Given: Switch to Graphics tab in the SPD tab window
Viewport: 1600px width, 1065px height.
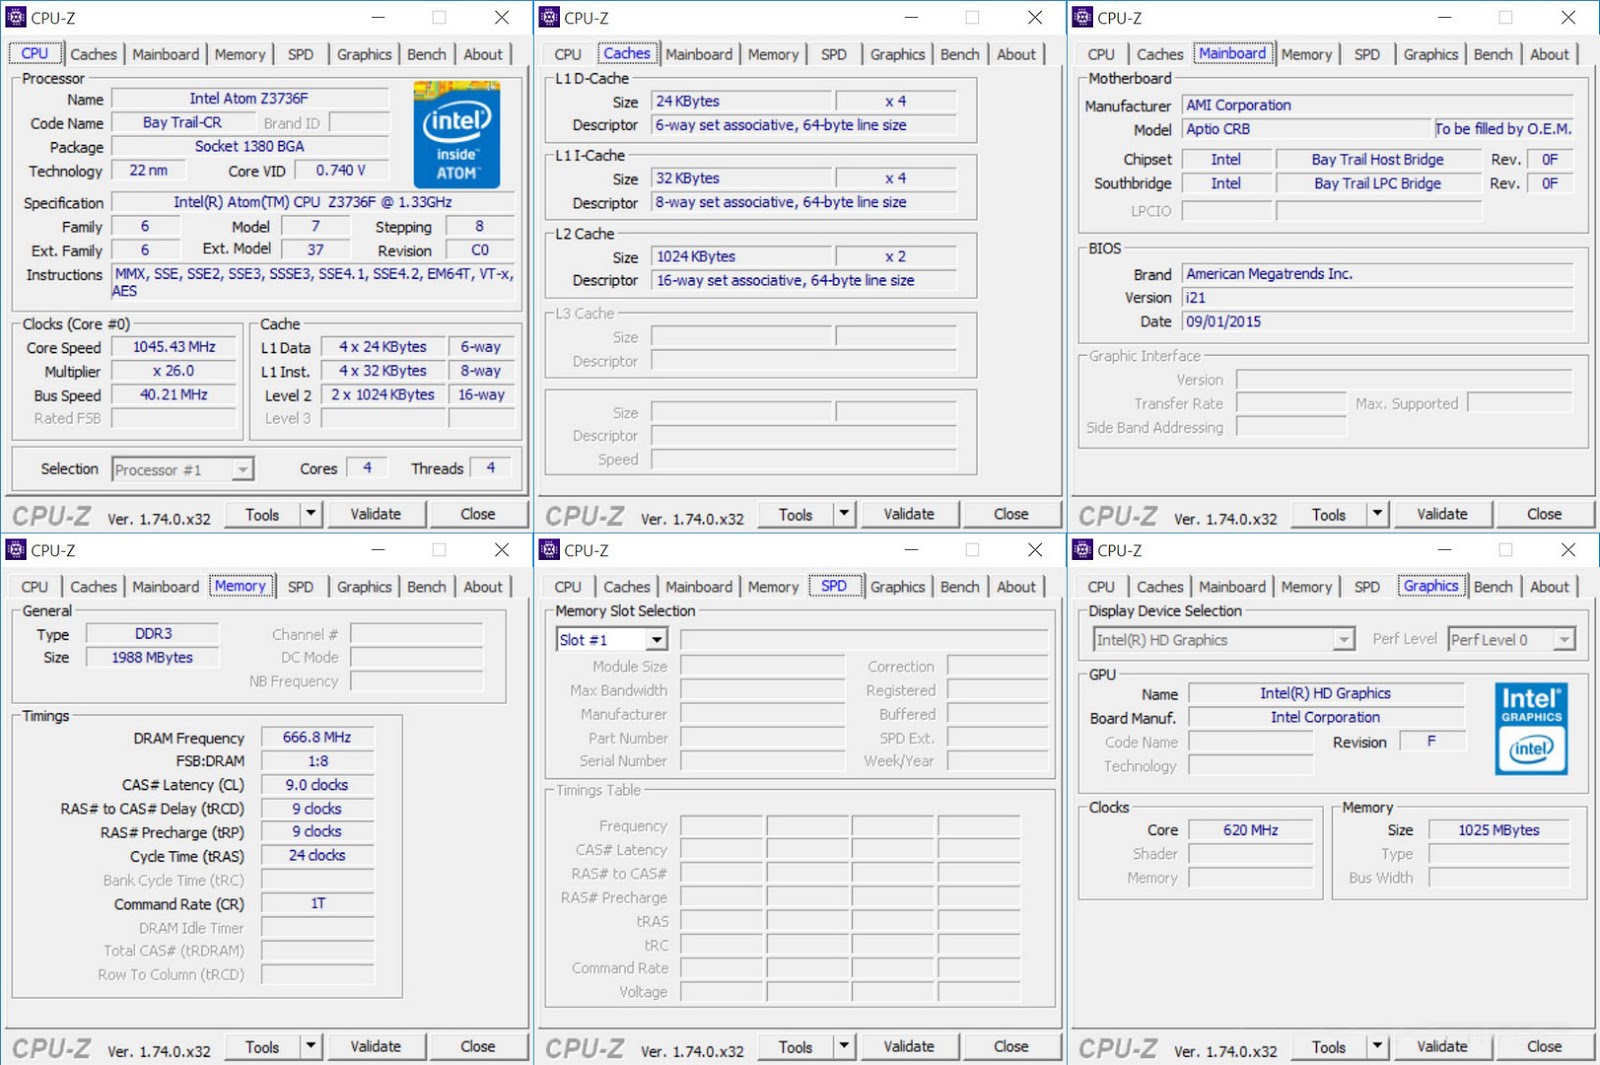Looking at the screenshot, I should coord(897,586).
